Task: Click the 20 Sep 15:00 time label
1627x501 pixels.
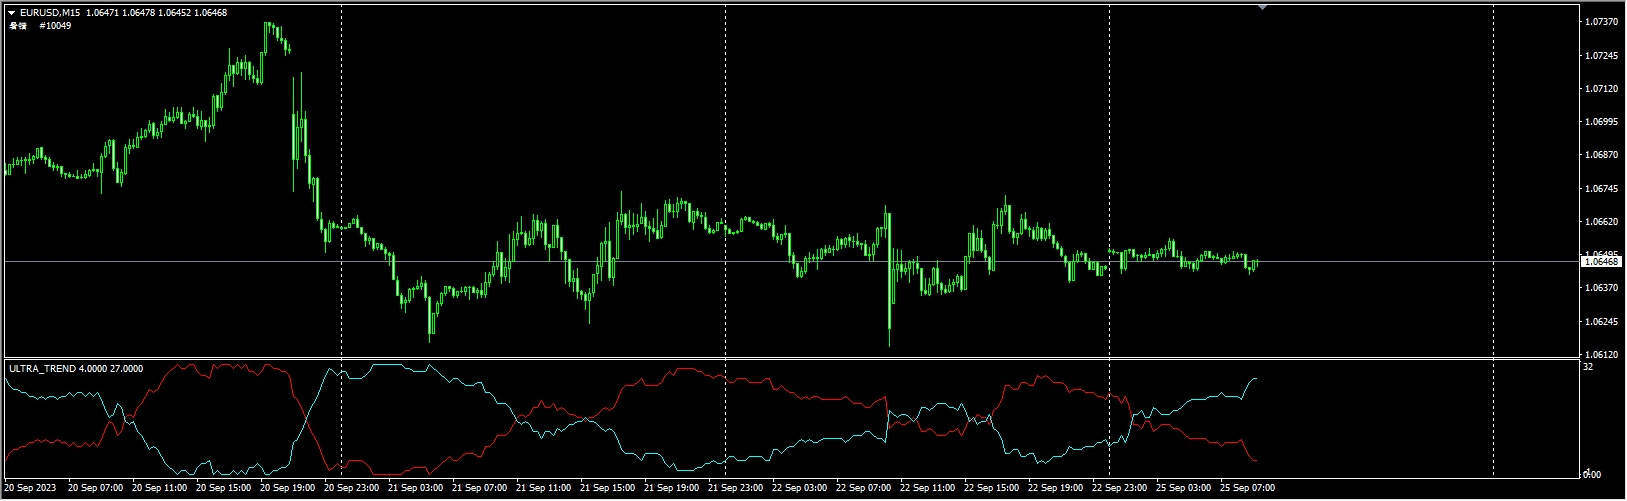Action: coord(223,489)
